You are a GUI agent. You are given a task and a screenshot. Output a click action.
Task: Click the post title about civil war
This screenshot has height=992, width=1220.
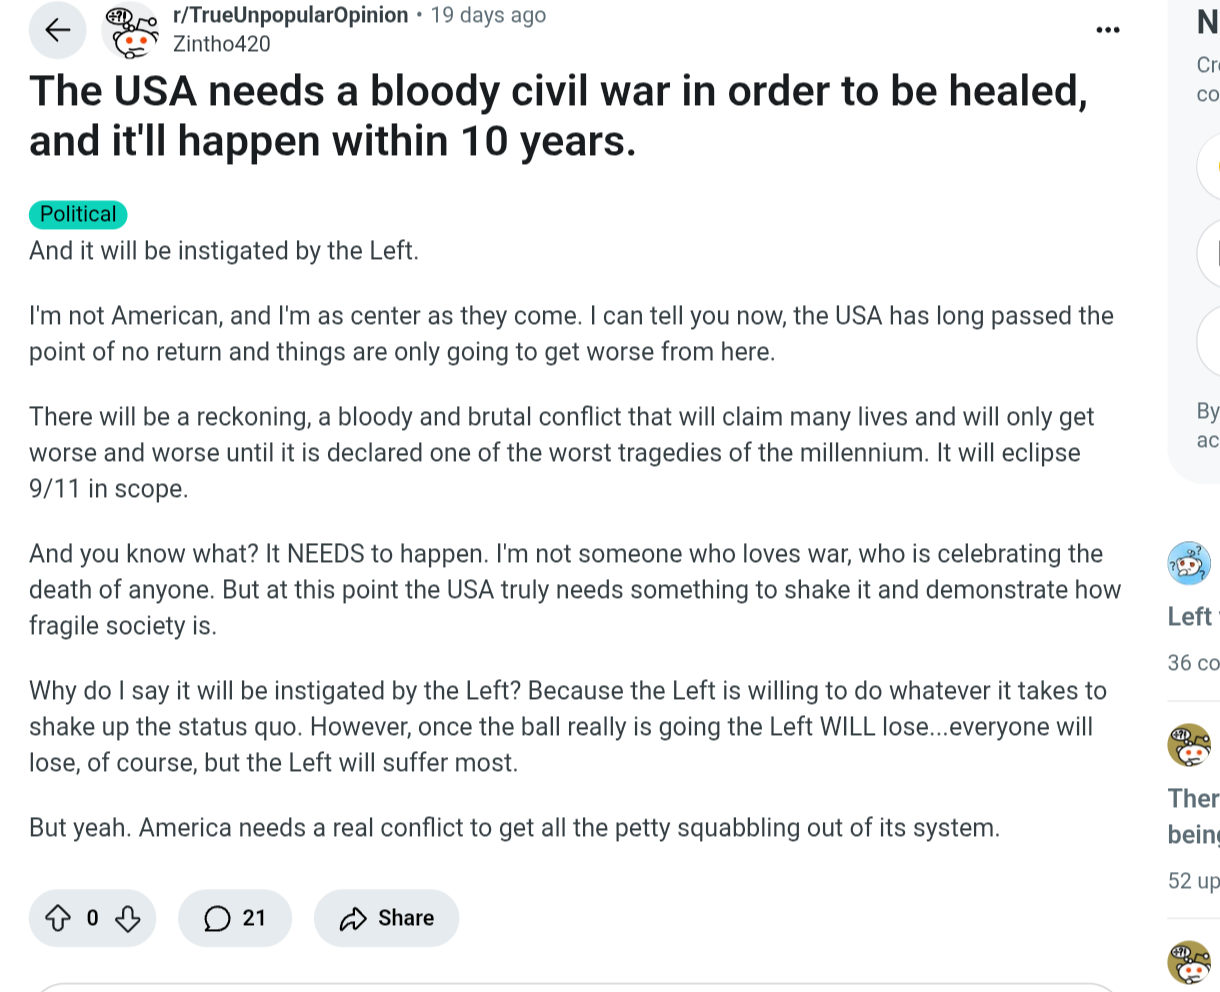pos(558,116)
